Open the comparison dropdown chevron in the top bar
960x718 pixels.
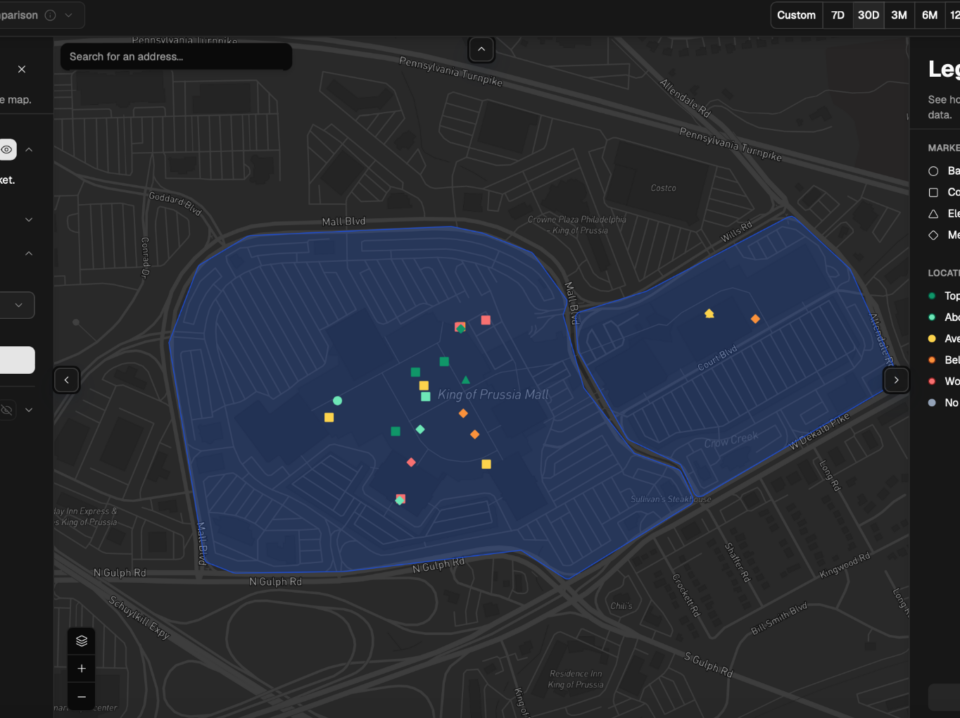click(69, 15)
